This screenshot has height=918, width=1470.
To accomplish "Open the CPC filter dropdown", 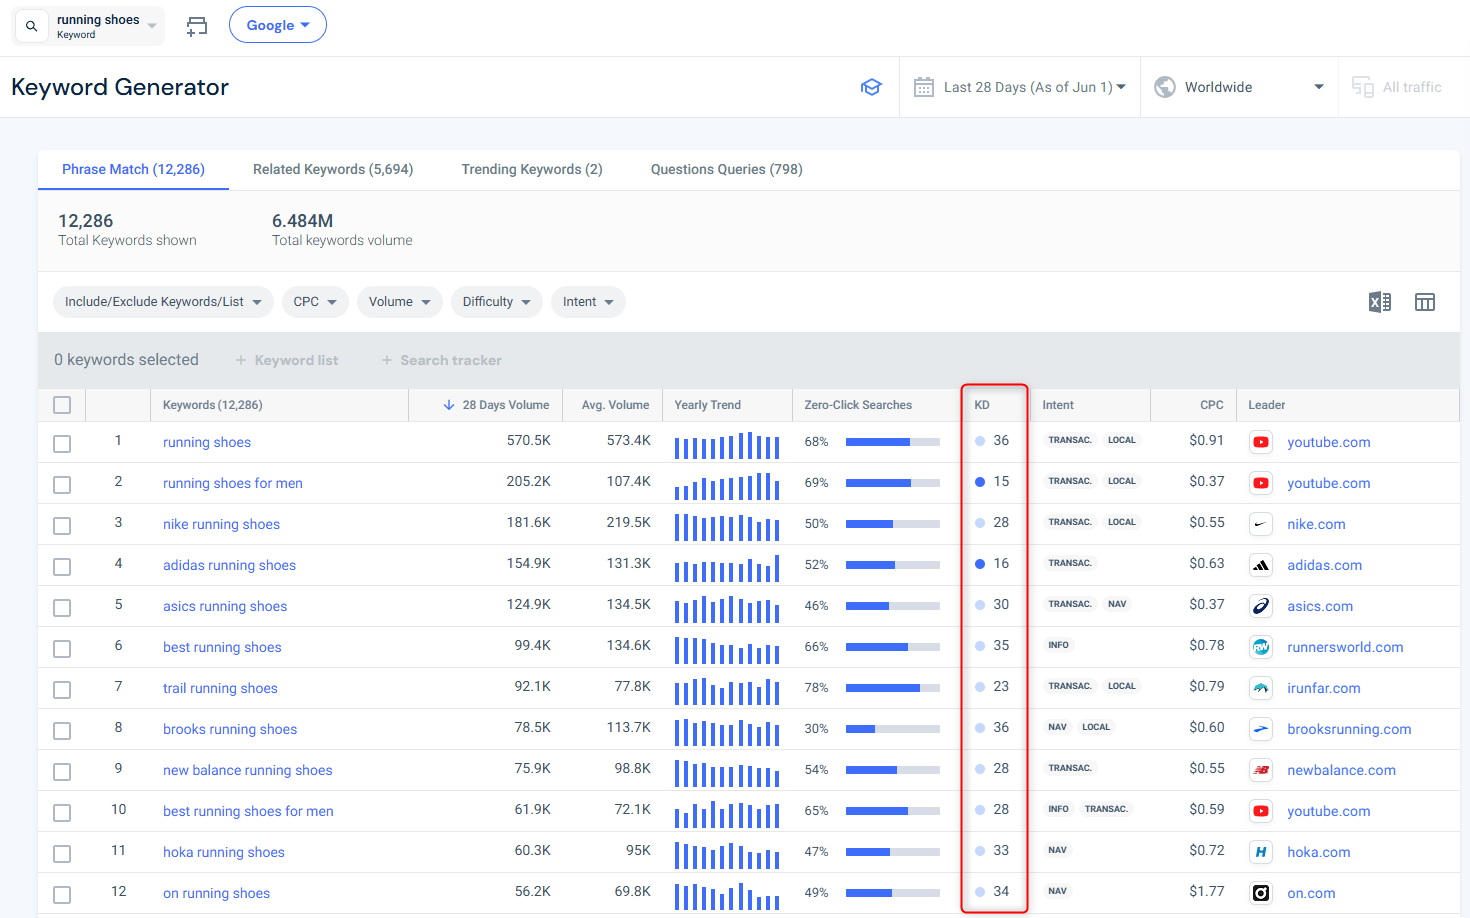I will coord(315,302).
